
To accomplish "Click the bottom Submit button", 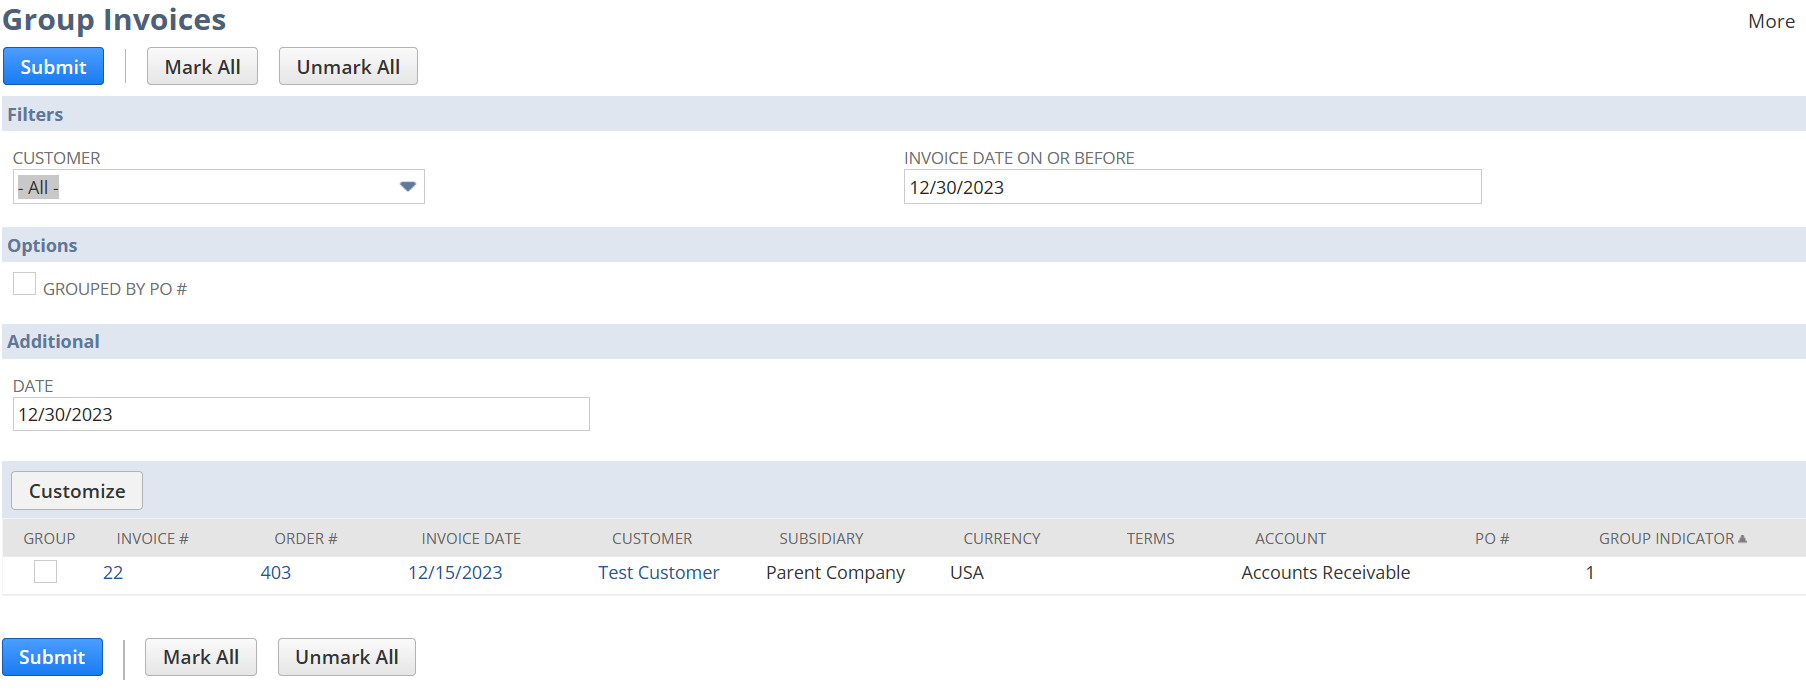I will [x=52, y=657].
